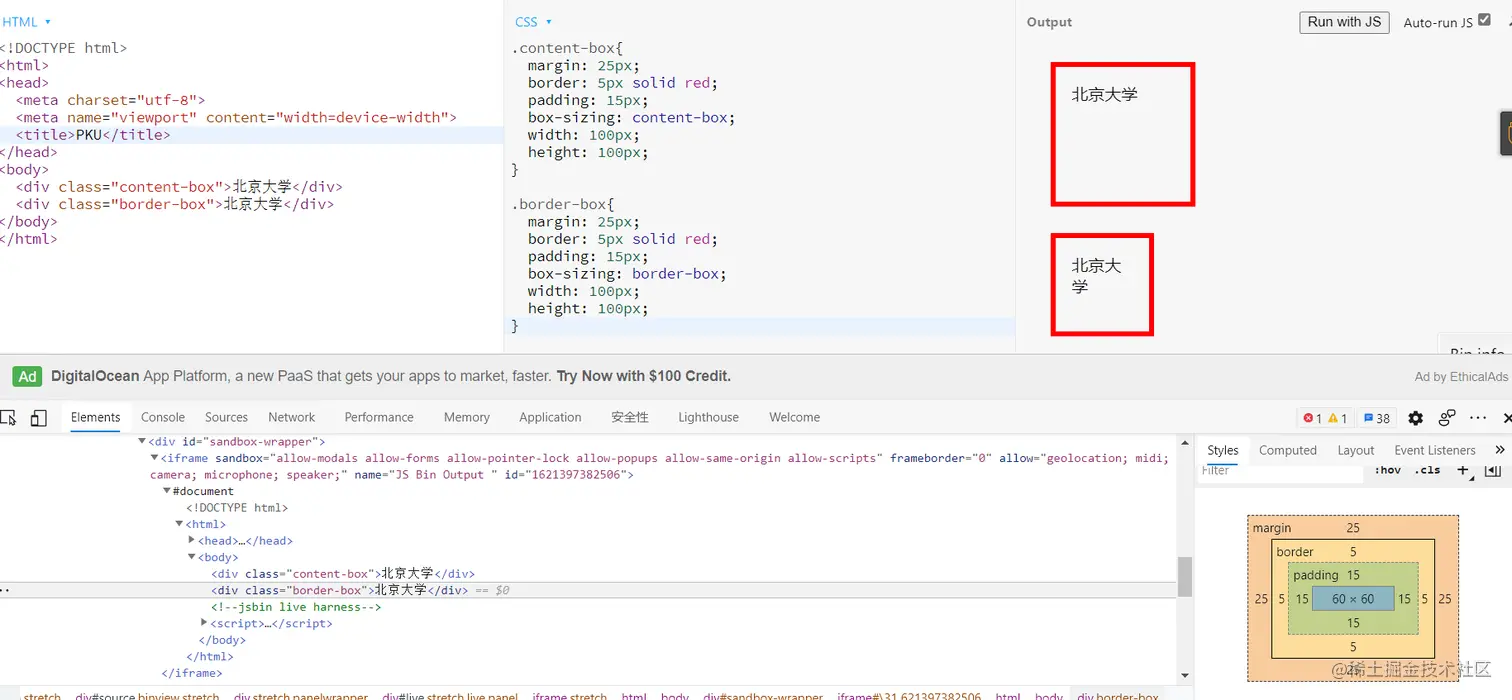The image size is (1512, 700).
Task: Click div.border-box breadcrumb item
Action: coord(1117,696)
